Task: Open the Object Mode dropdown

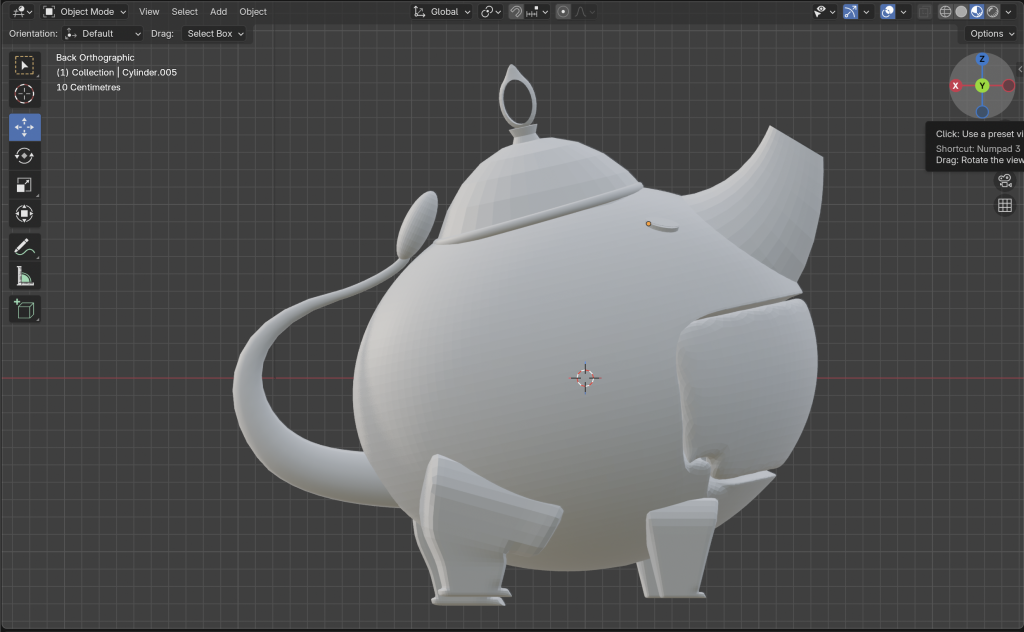Action: point(85,12)
